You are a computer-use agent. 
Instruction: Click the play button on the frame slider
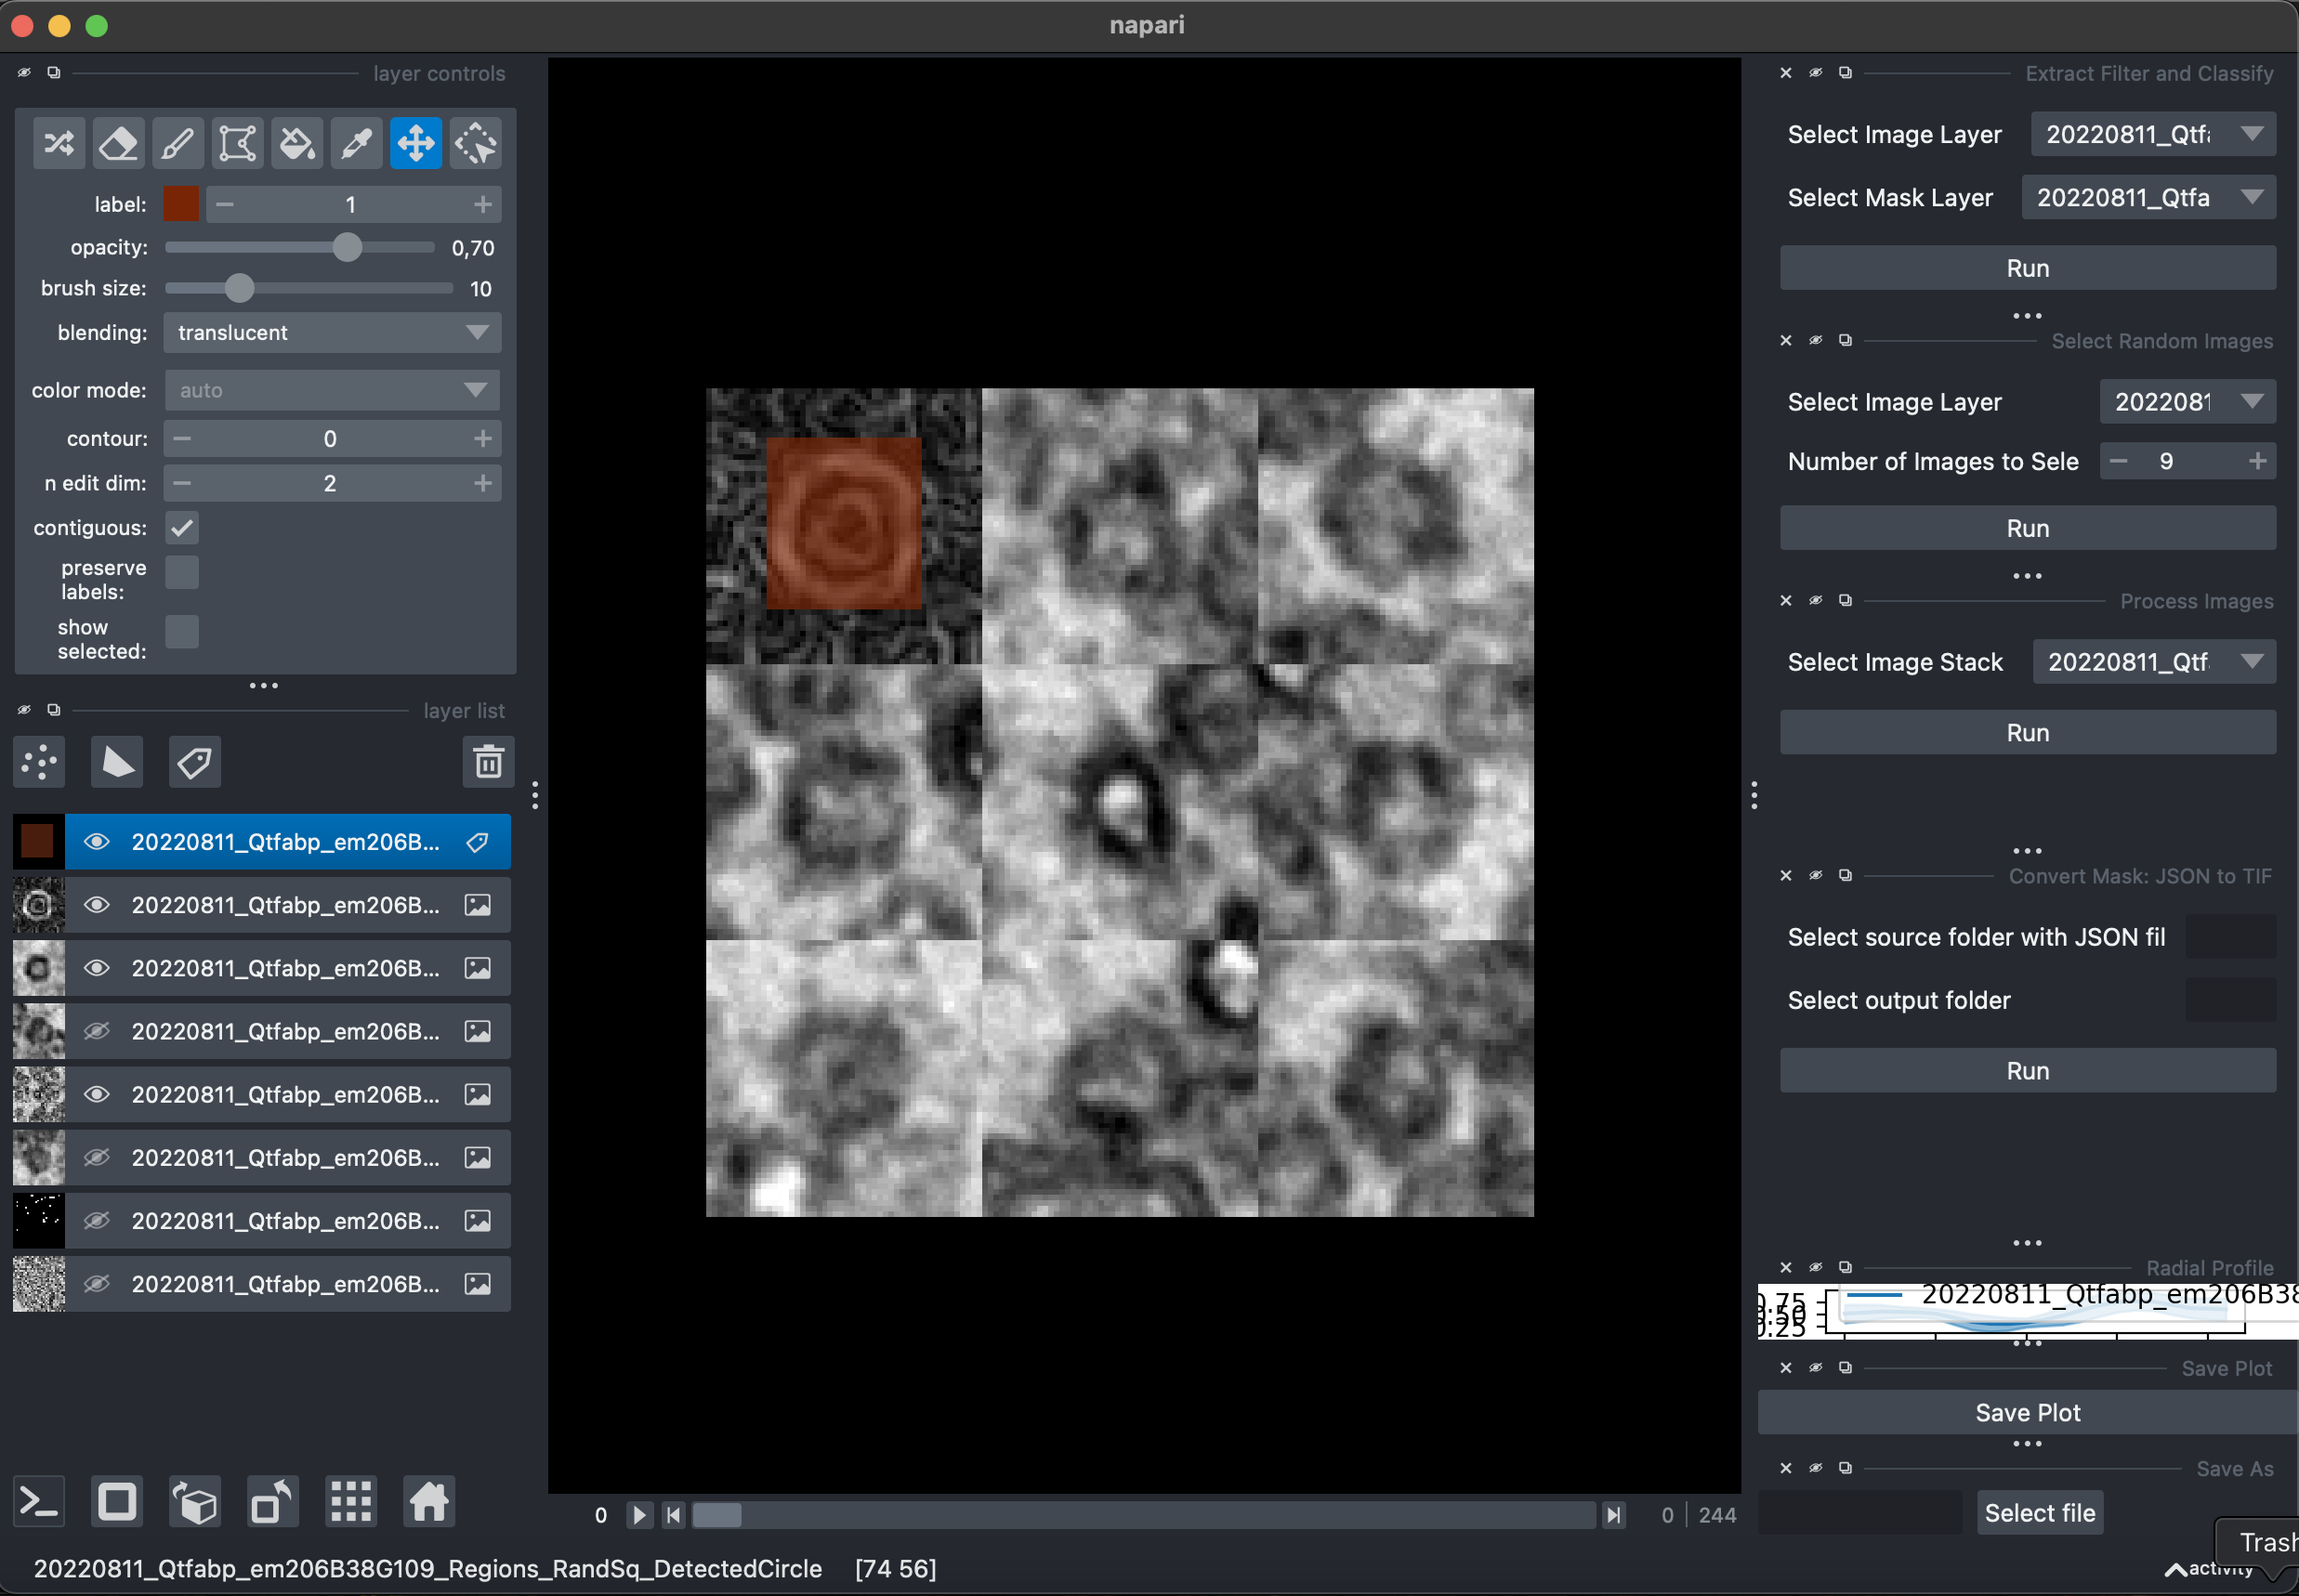[x=639, y=1515]
